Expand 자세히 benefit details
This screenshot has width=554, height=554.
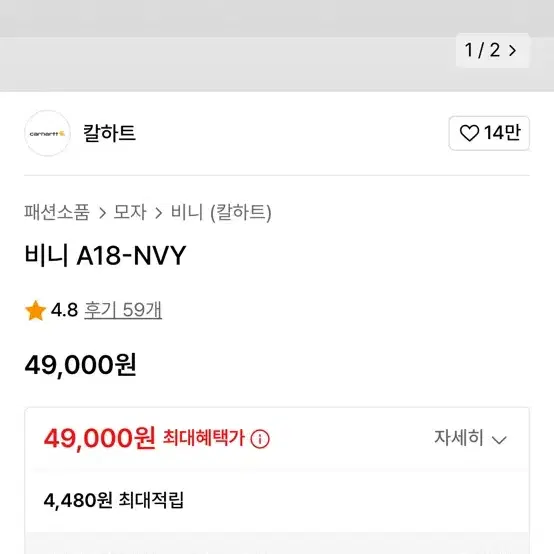(470, 438)
